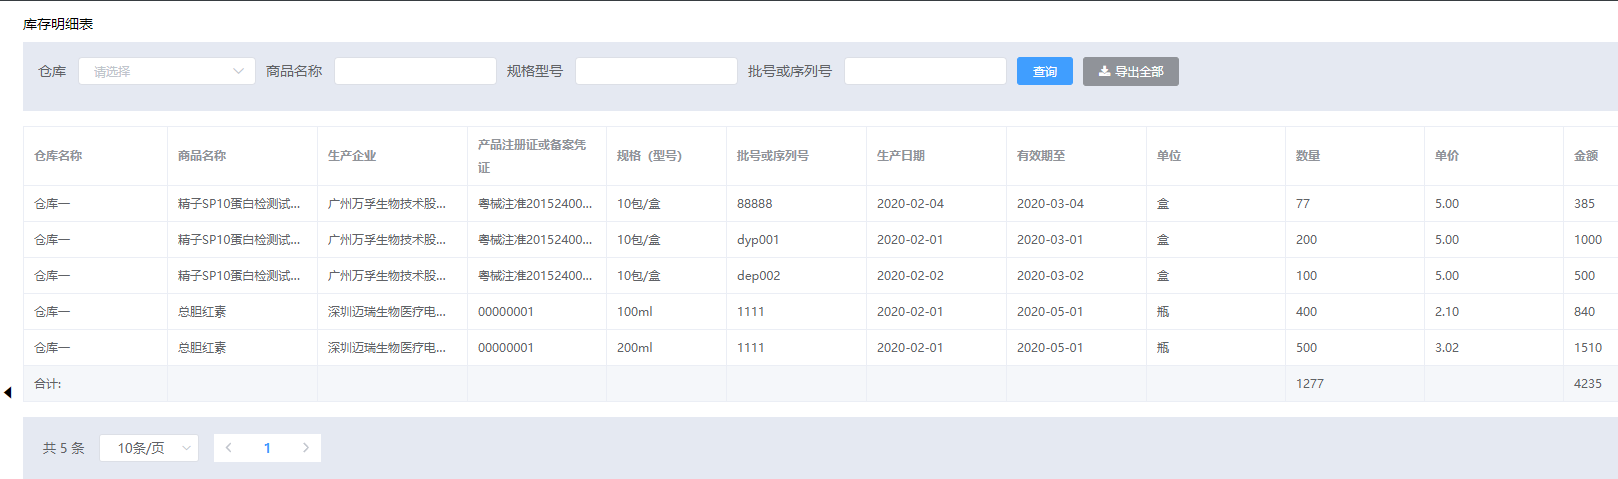Screen dimensions: 1618x479
Task: Click the 仓库名称 column header
Action: point(58,156)
